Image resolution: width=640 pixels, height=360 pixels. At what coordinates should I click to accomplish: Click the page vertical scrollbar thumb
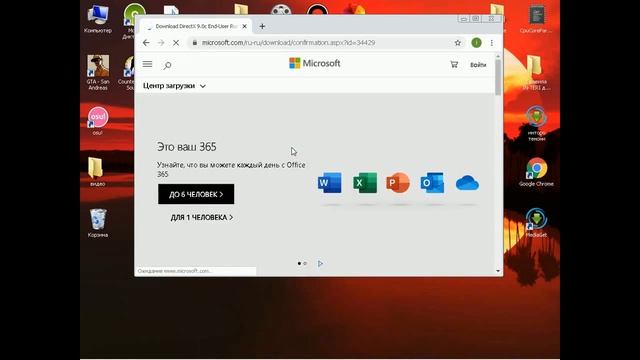tap(498, 78)
